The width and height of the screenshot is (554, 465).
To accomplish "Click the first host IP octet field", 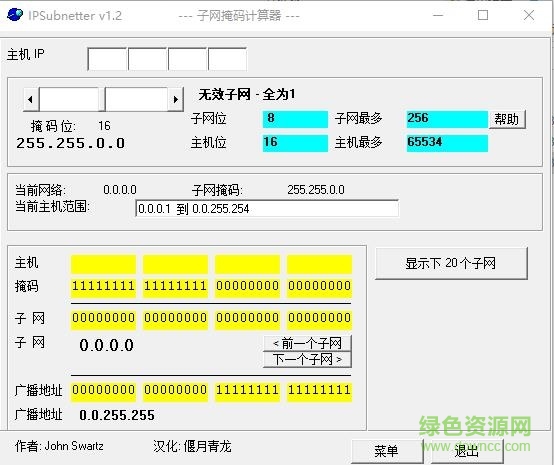I will point(107,59).
